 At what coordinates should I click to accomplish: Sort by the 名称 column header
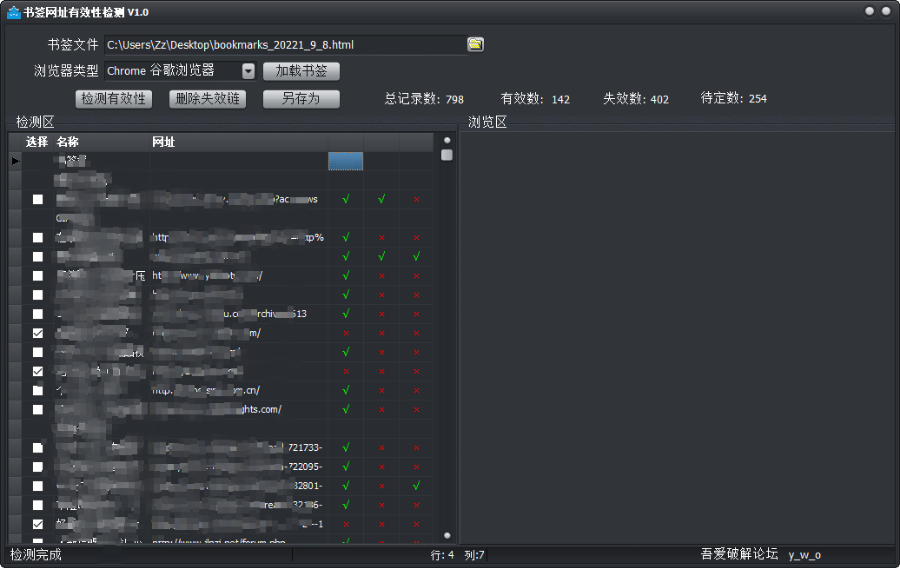(x=101, y=142)
